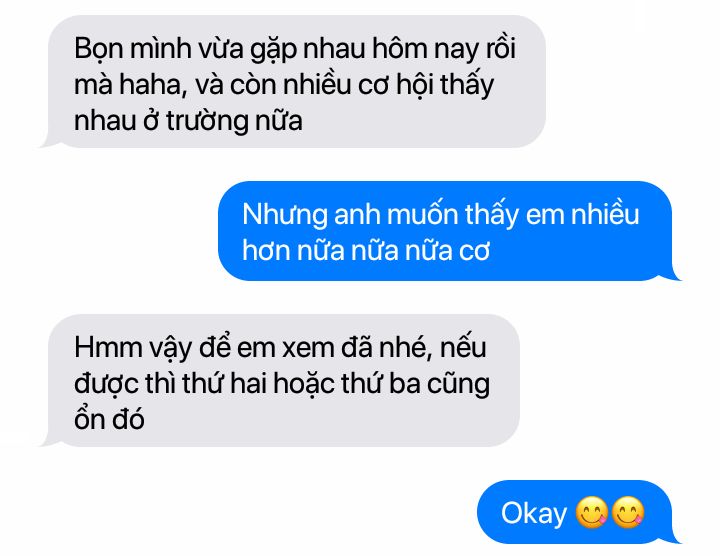This screenshot has height=556, width=720.
Task: Click the word "xem" in the third message
Action: click(x=307, y=348)
